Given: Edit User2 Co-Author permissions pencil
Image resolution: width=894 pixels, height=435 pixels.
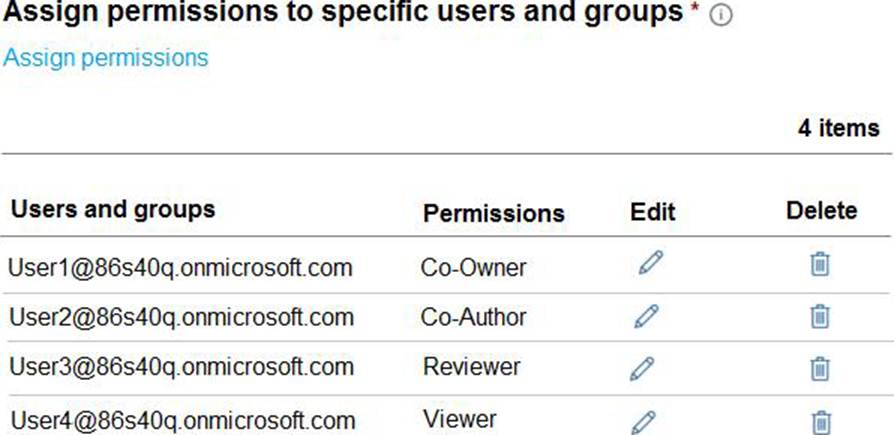Looking at the screenshot, I should pyautogui.click(x=646, y=317).
